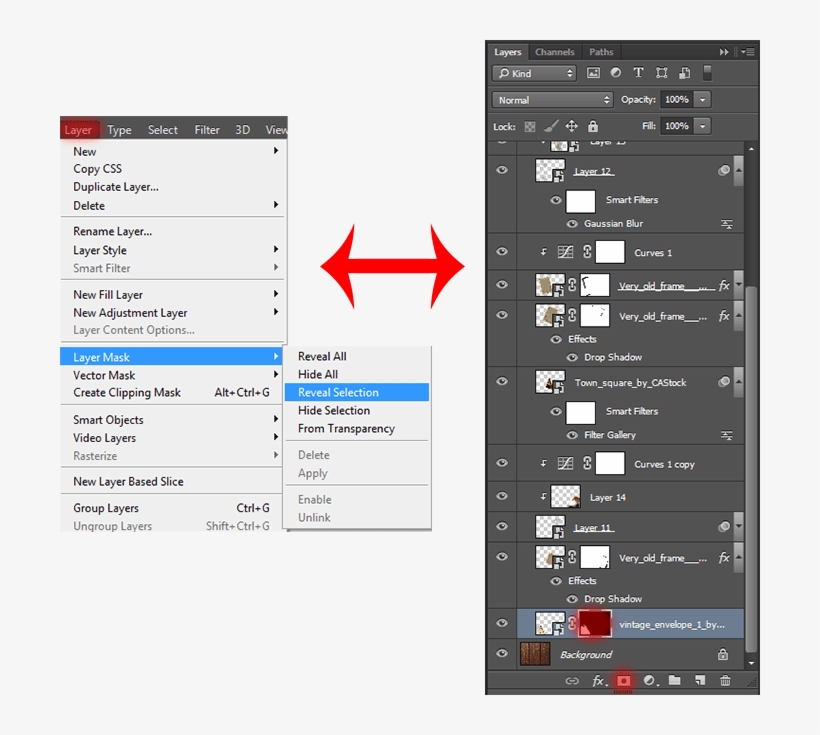Image resolution: width=820 pixels, height=735 pixels.
Task: Click the Create new layer icon
Action: coord(700,681)
